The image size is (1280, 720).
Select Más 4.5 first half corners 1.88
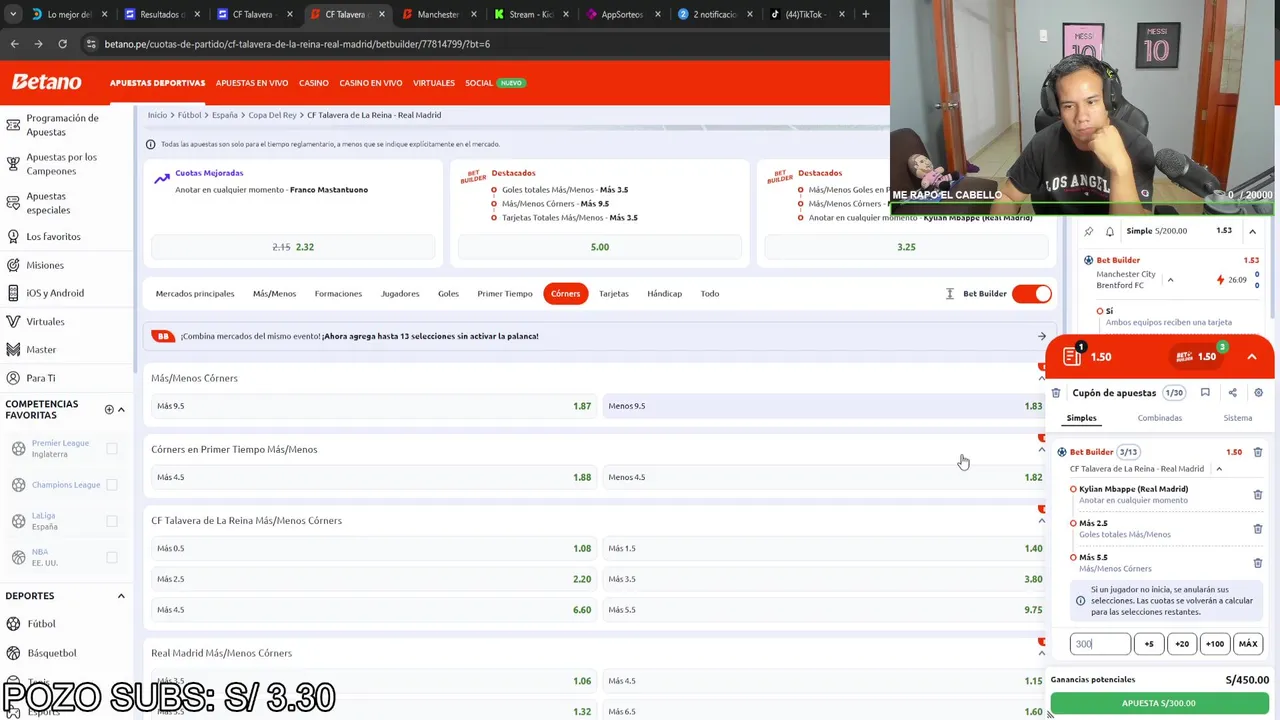coord(373,477)
